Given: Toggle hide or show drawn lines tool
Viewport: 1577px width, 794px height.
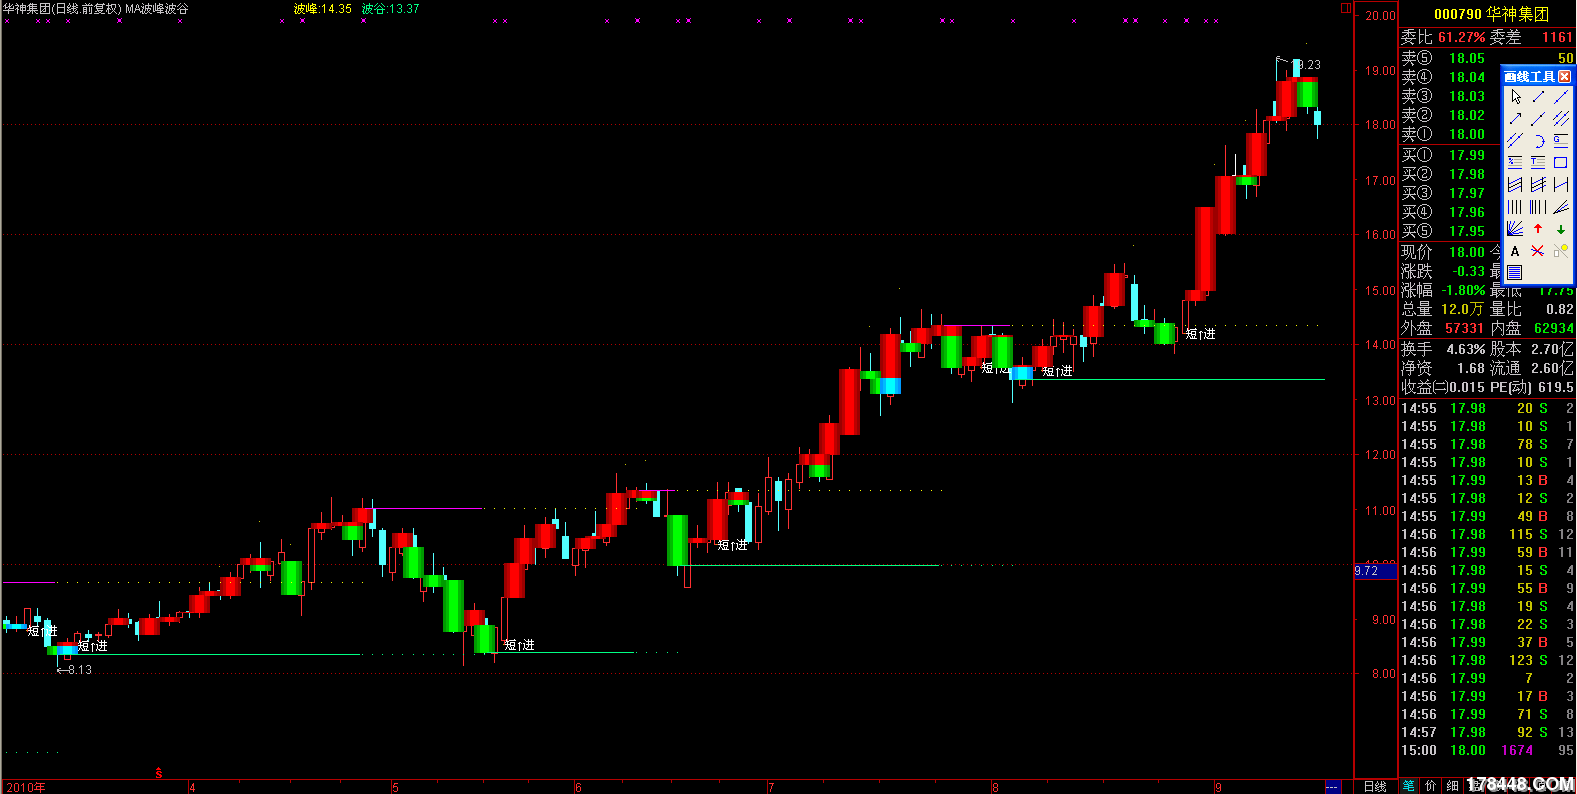Looking at the screenshot, I should [1561, 251].
